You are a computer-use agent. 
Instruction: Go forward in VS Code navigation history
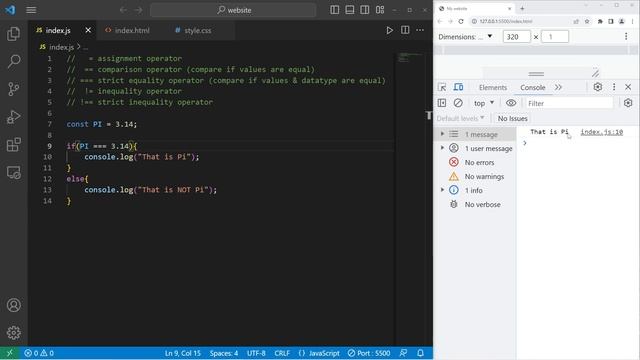tap(138, 10)
